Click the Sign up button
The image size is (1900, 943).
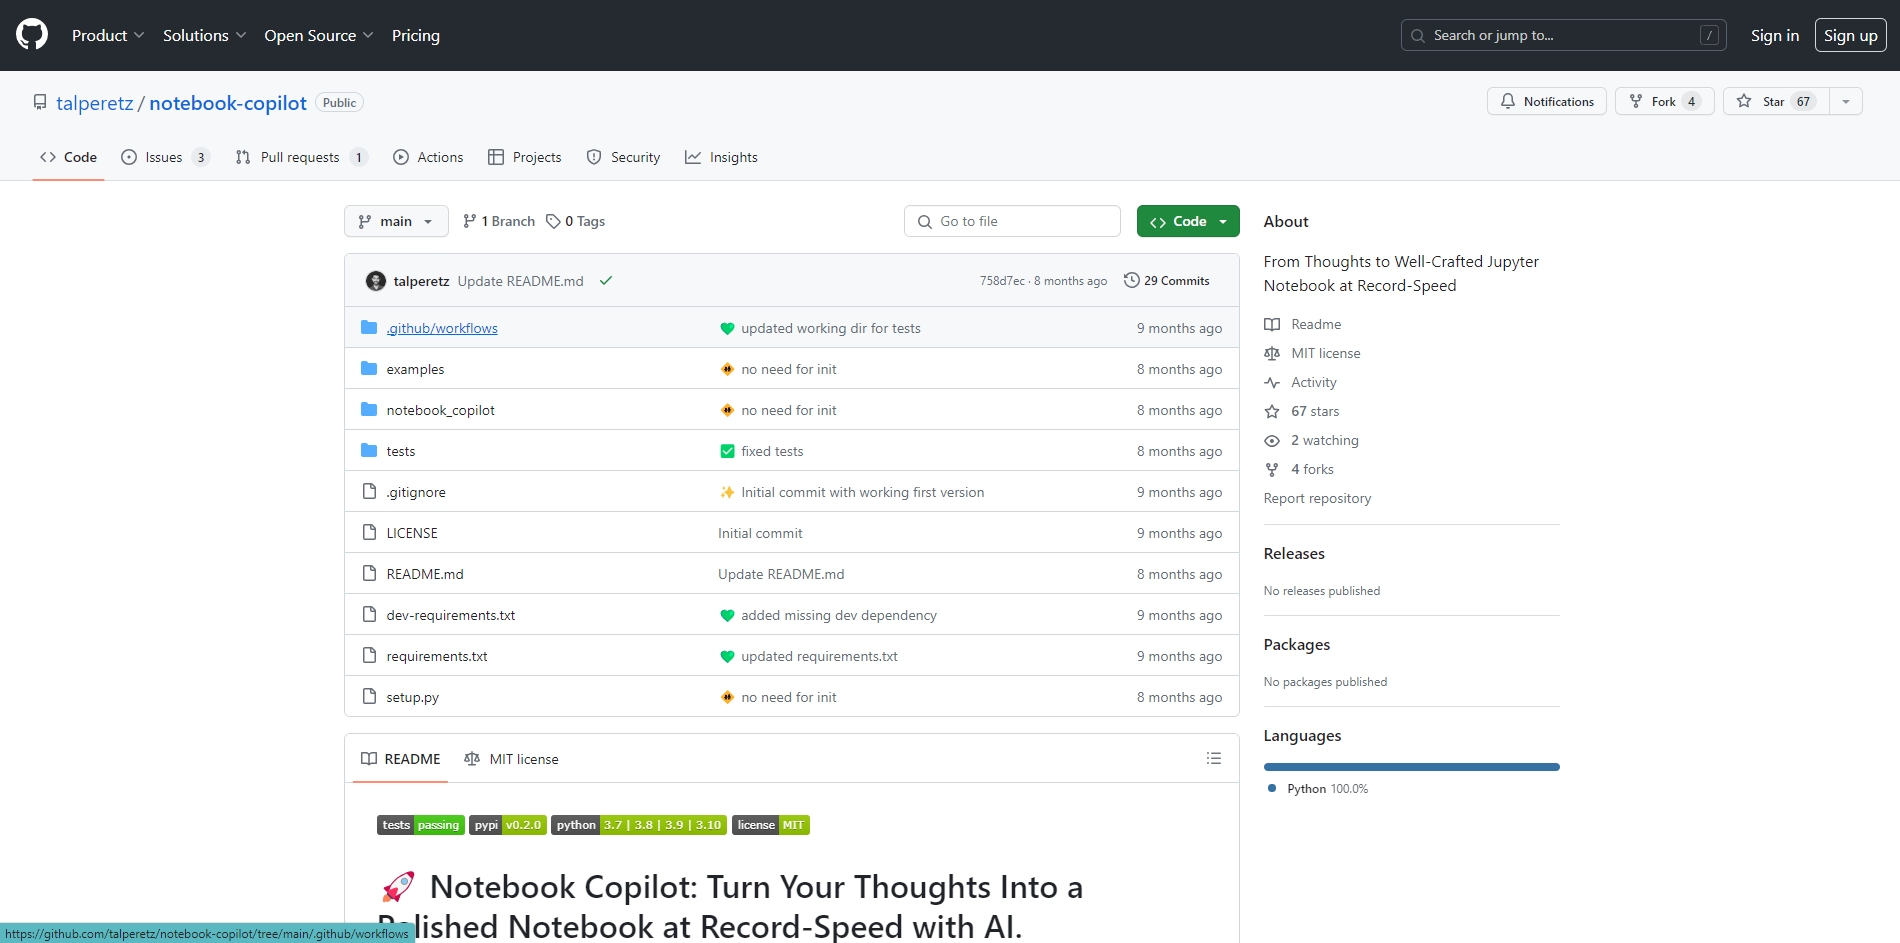(x=1849, y=35)
